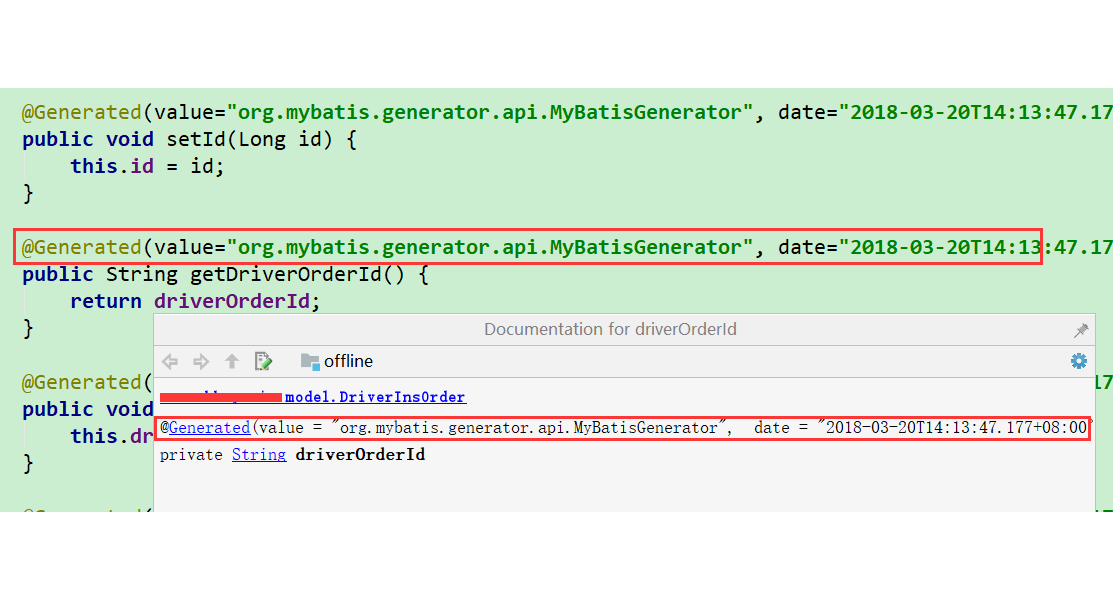This screenshot has width=1113, height=599.
Task: Click 'return driverOrderId;' statement
Action: 195,302
